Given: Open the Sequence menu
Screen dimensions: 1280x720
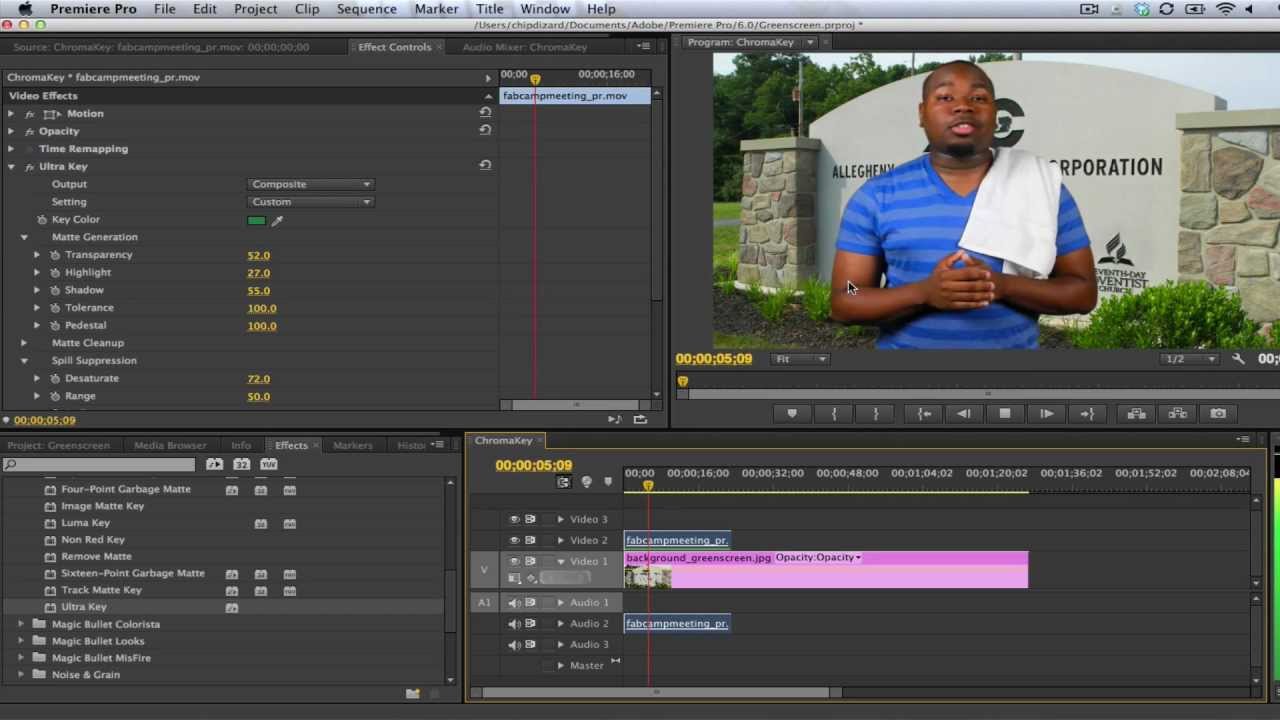Looking at the screenshot, I should pyautogui.click(x=366, y=9).
